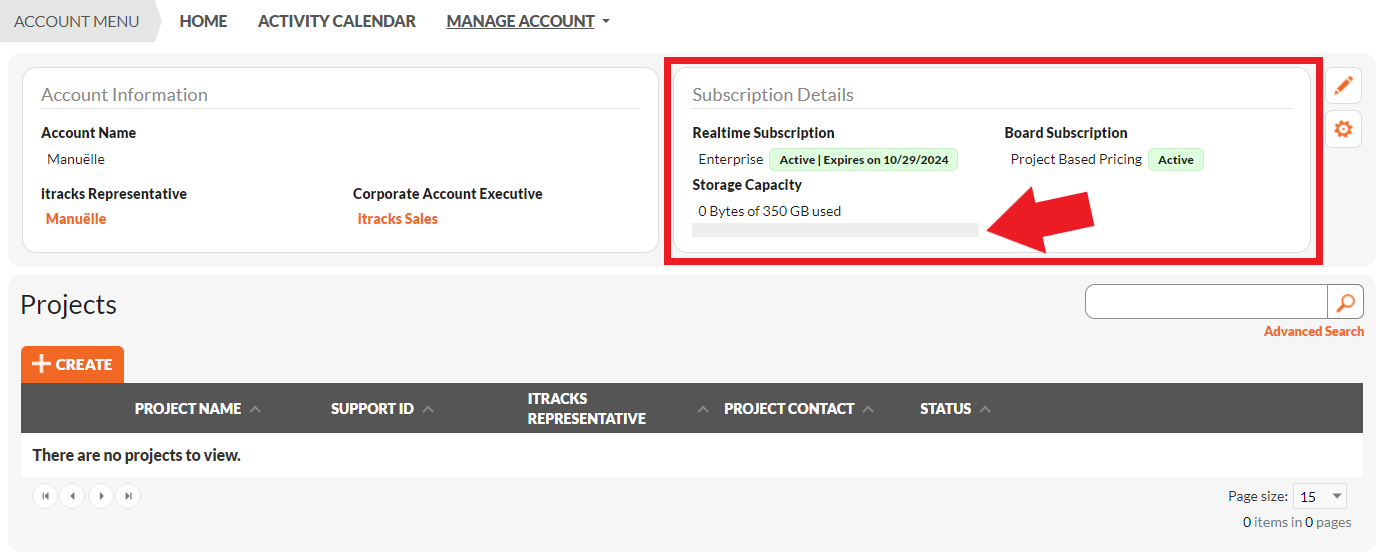Screen dimensions: 1383x559
Task: Open the gear settings icon
Action: pyautogui.click(x=1343, y=130)
